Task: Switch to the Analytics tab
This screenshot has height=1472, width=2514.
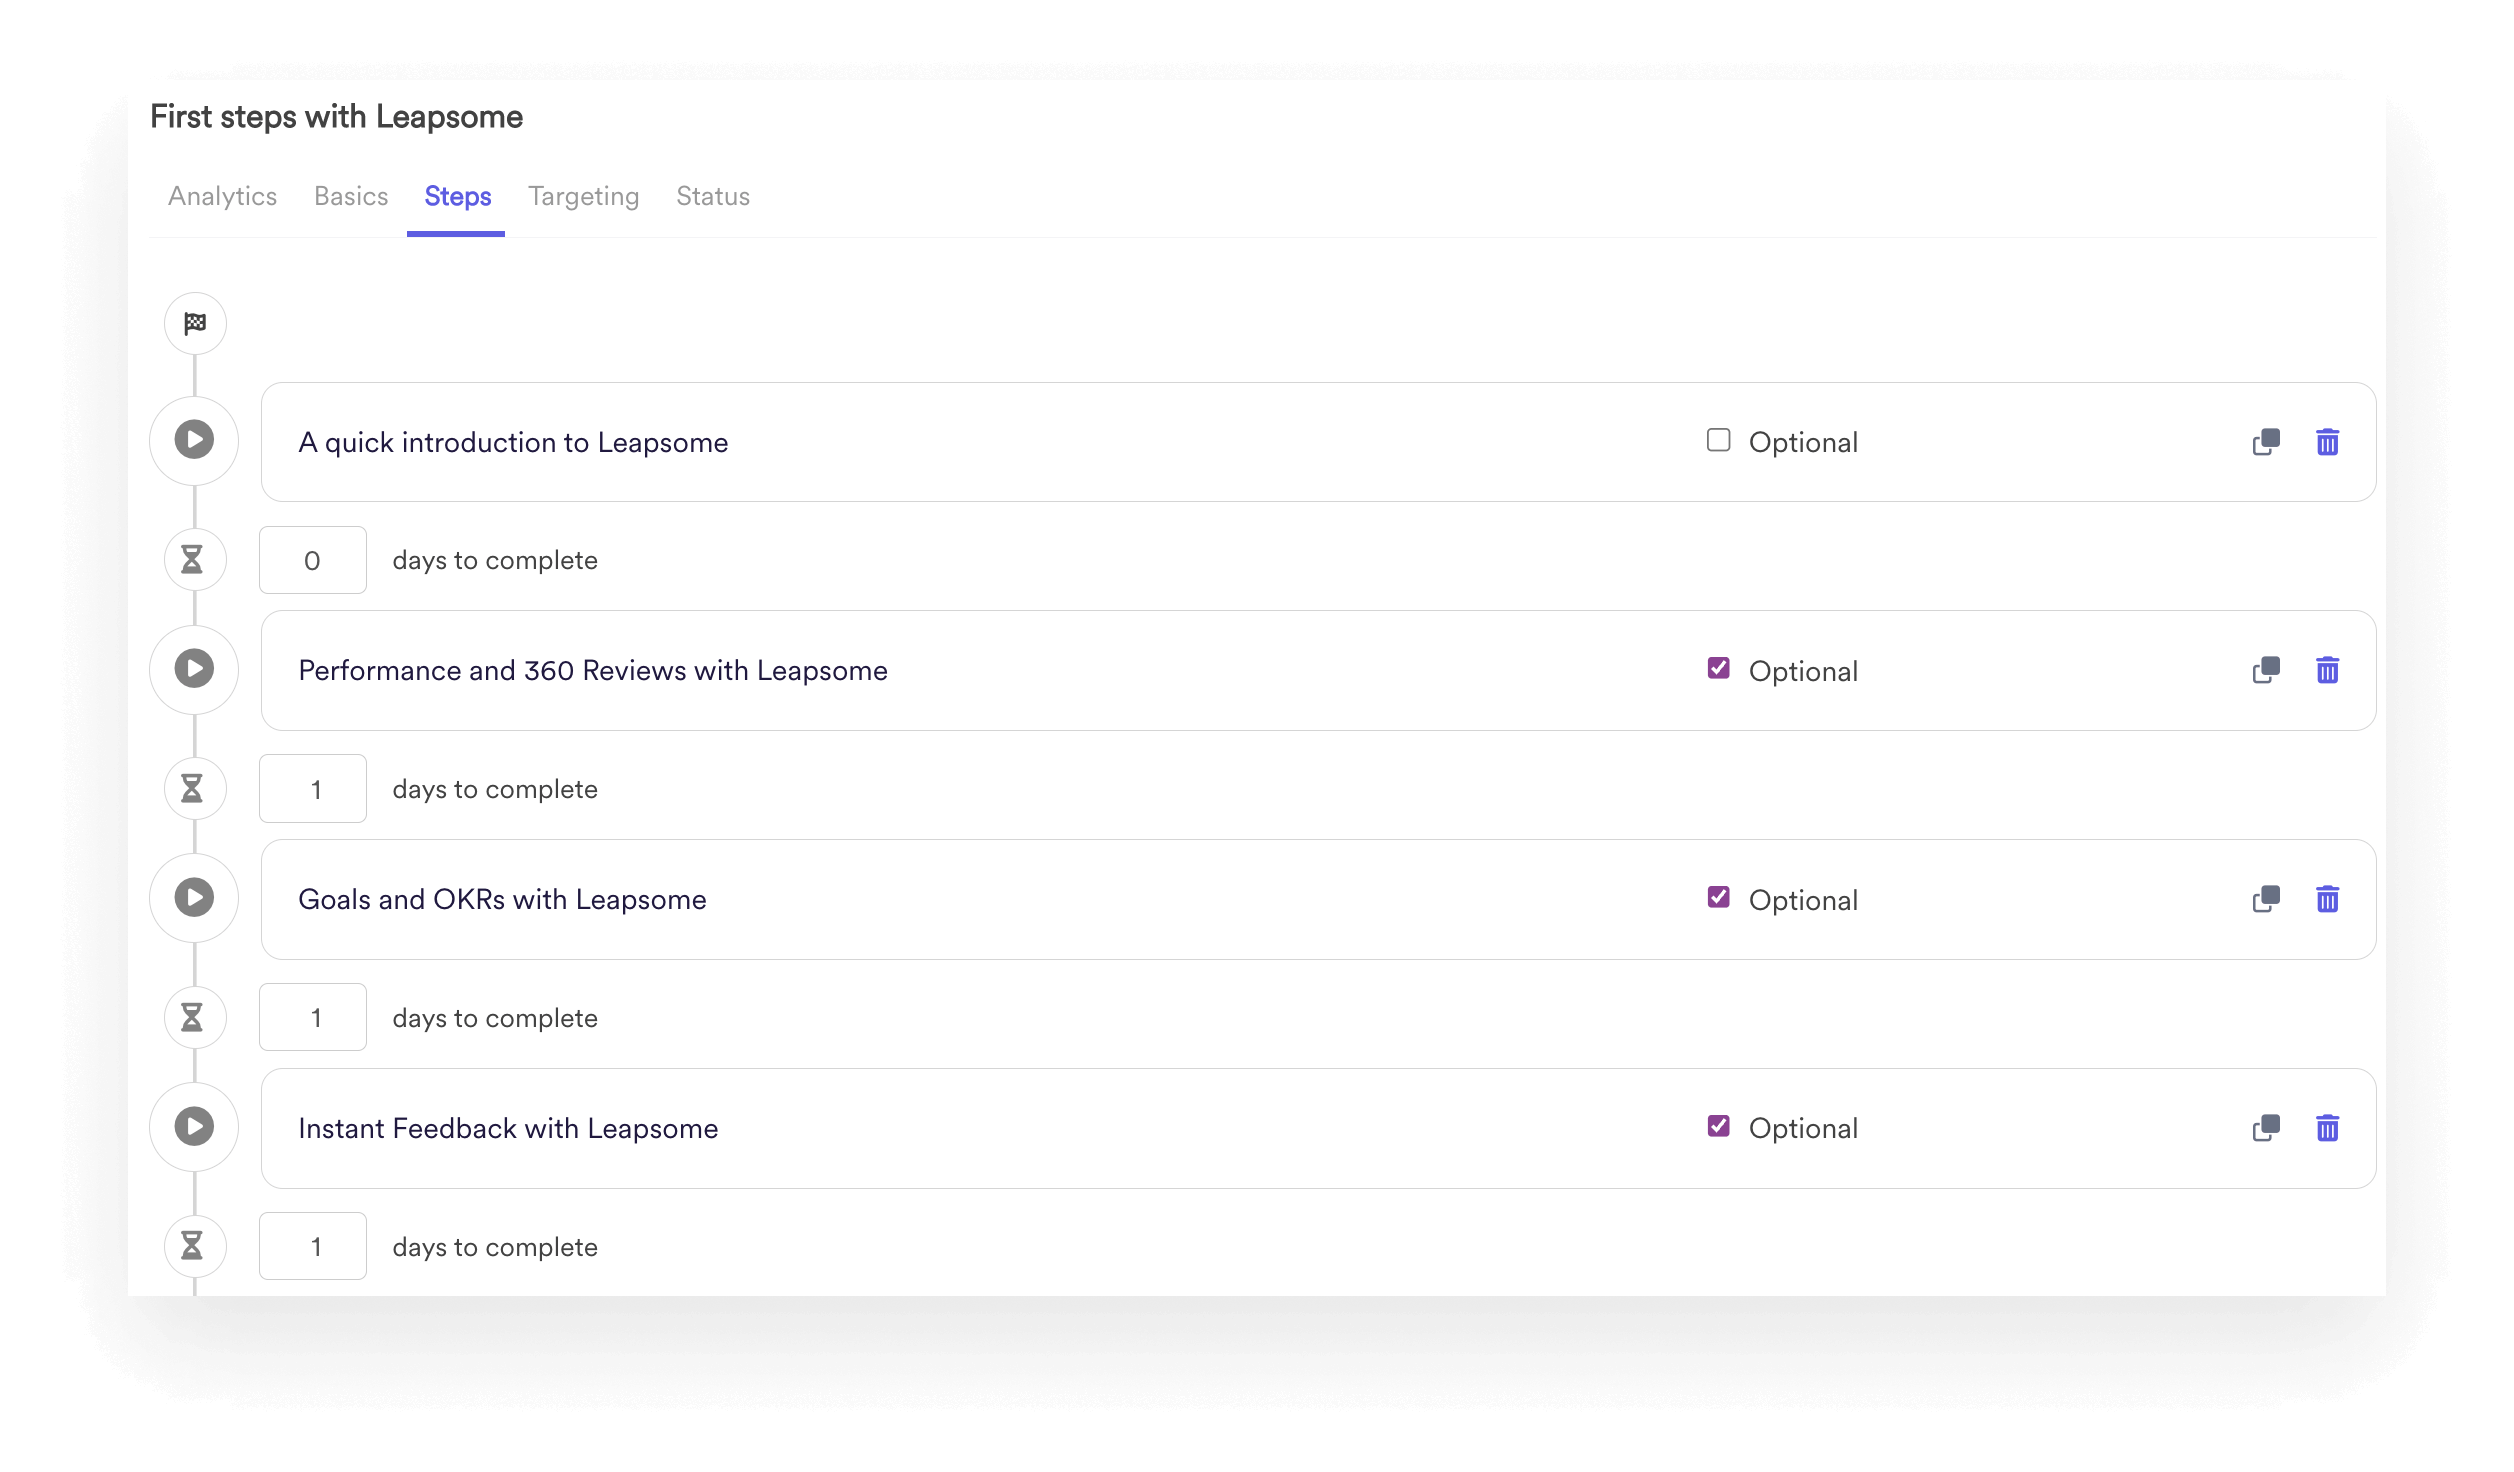Action: pyautogui.click(x=222, y=195)
